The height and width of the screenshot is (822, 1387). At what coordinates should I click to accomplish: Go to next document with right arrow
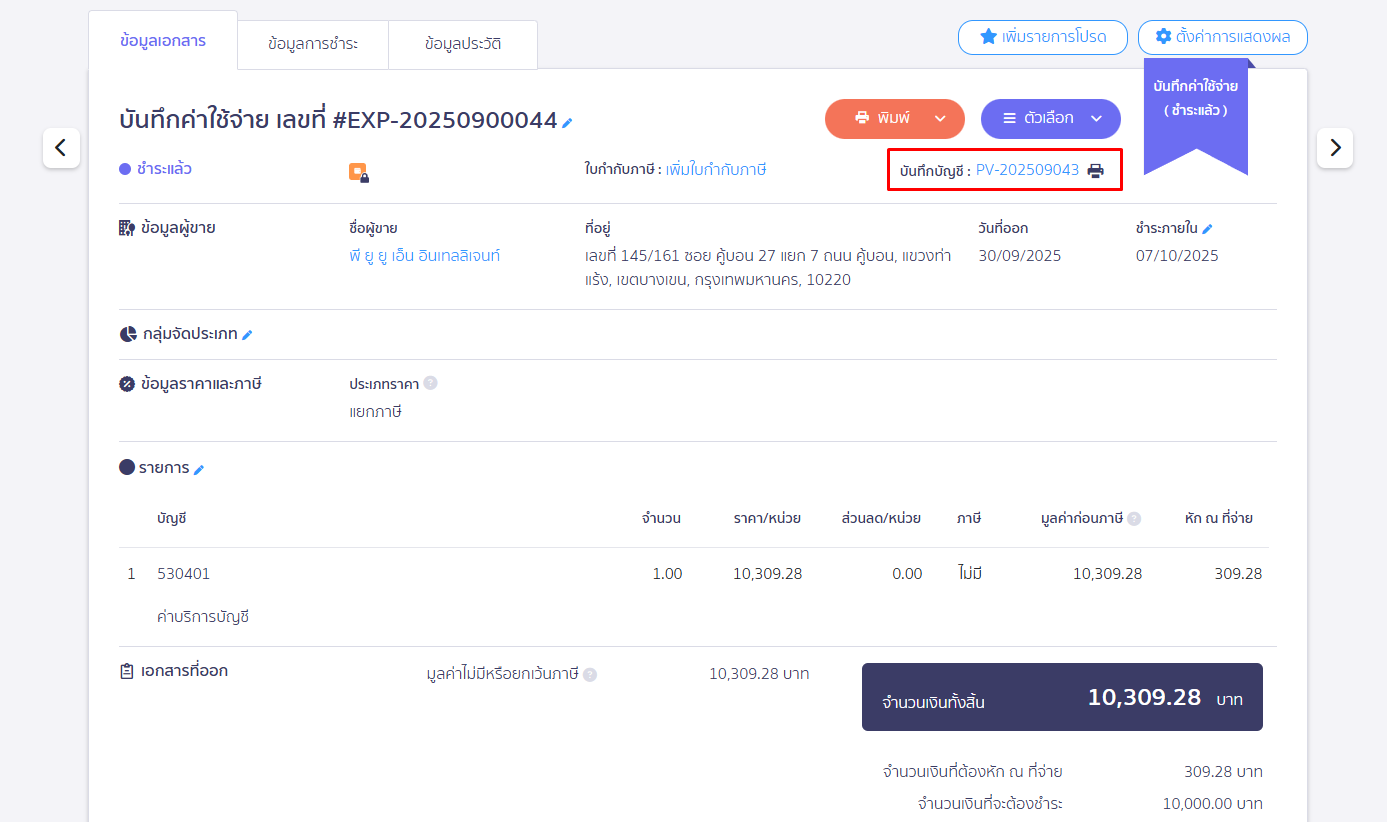click(x=1334, y=148)
